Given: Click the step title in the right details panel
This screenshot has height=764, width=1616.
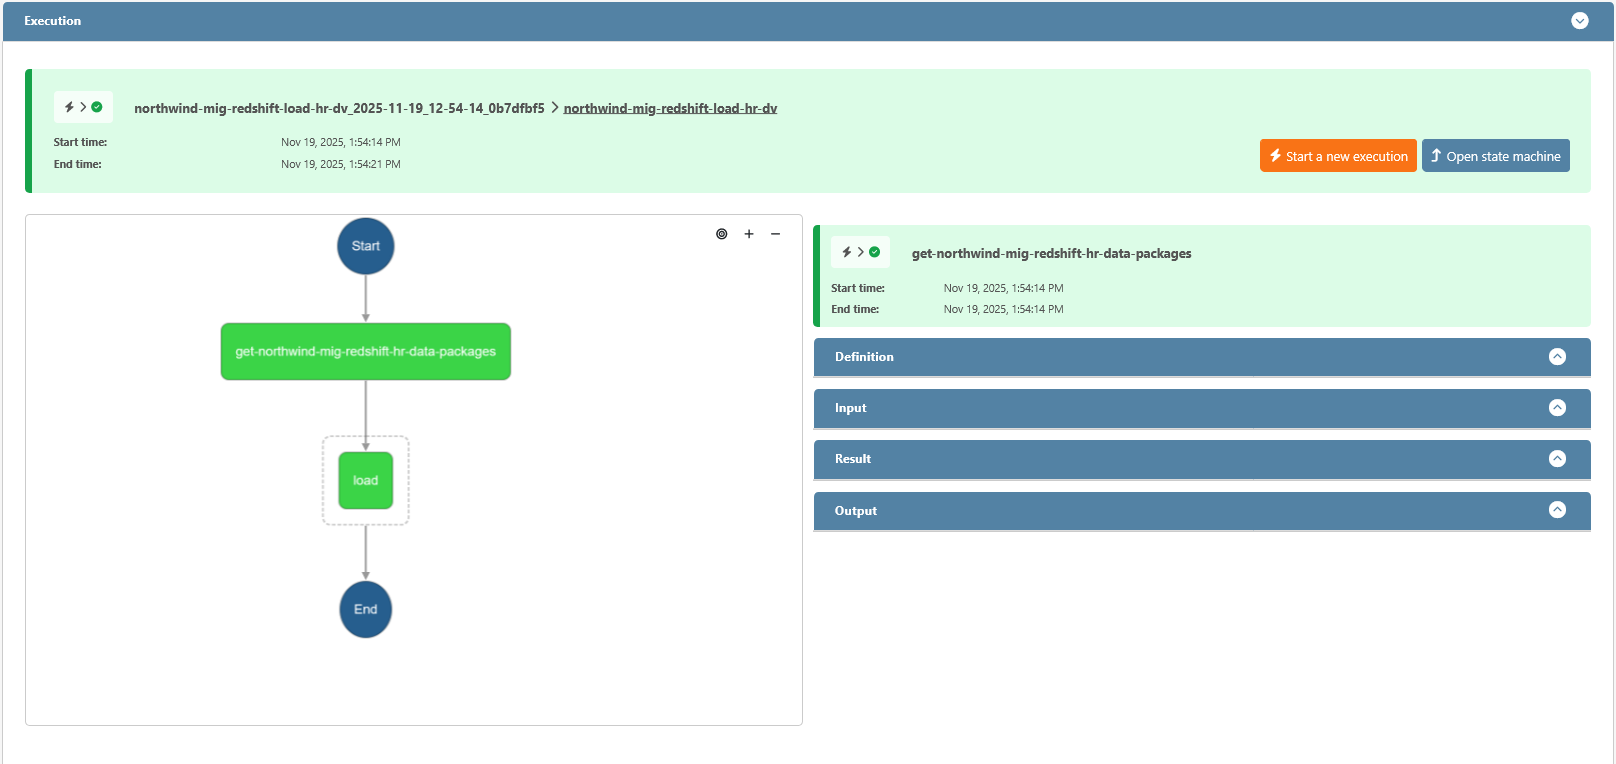Looking at the screenshot, I should (x=1051, y=254).
